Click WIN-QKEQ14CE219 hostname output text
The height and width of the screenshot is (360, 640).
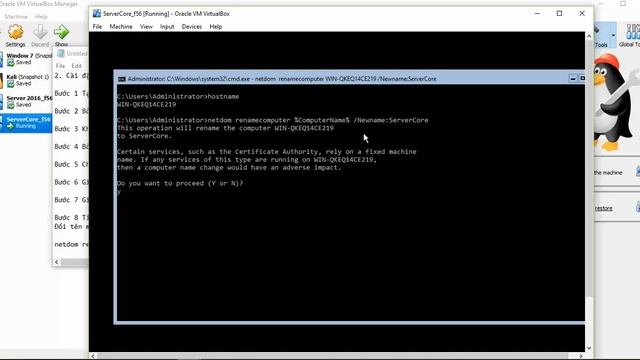click(x=147, y=104)
